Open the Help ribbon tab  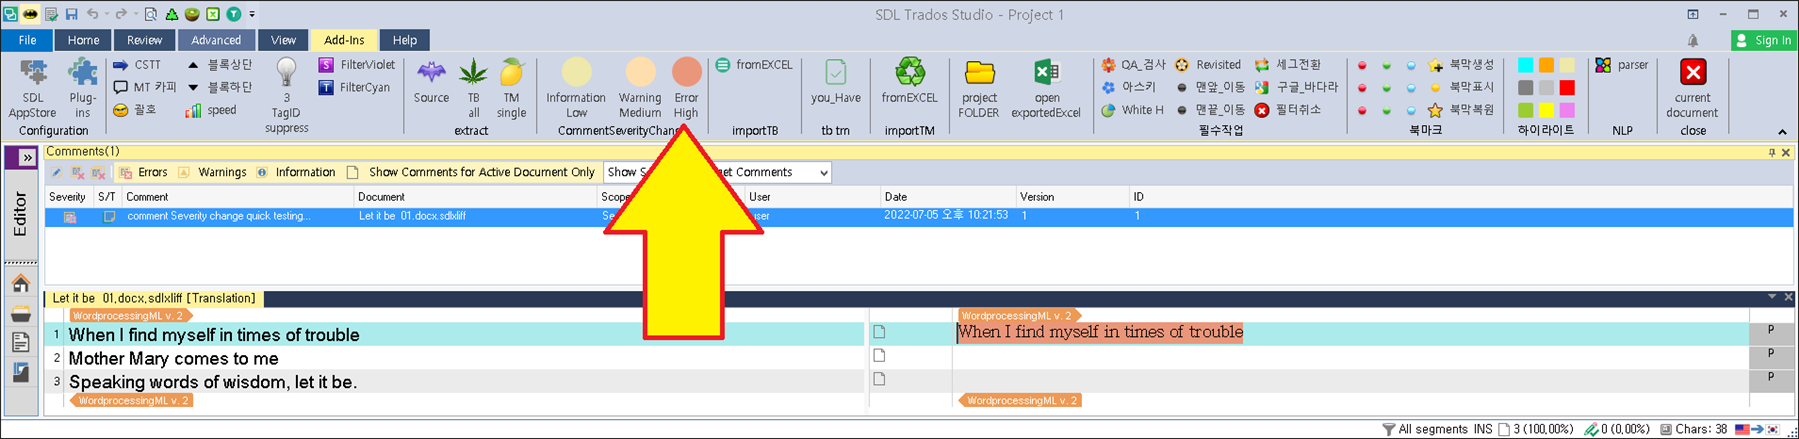[405, 40]
